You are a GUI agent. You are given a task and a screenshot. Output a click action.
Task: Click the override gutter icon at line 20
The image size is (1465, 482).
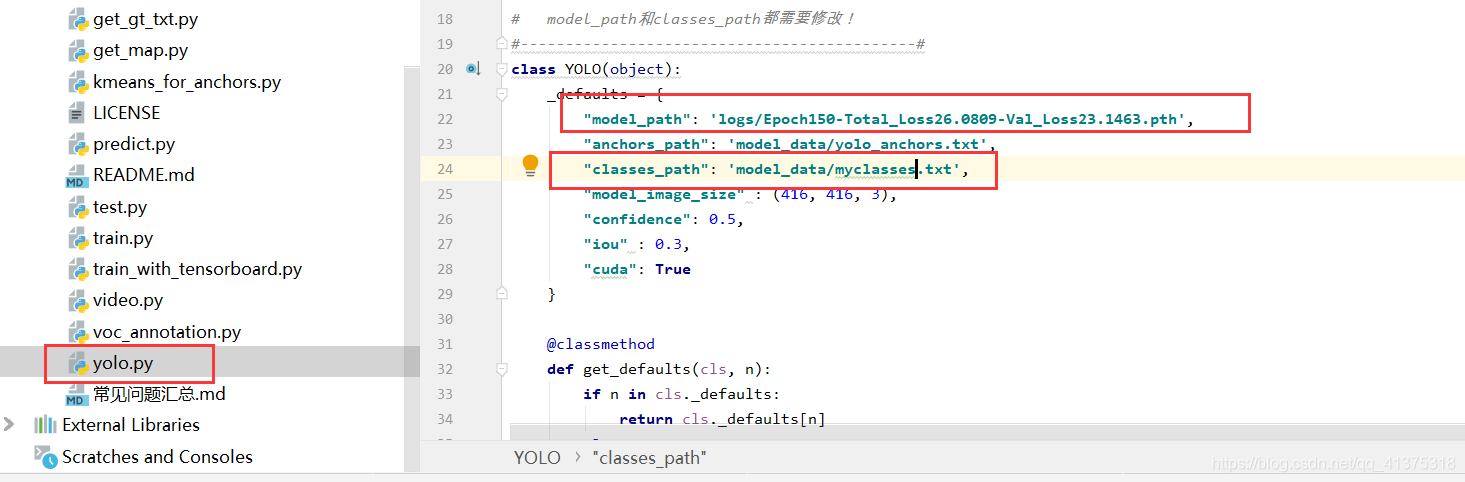[x=473, y=69]
